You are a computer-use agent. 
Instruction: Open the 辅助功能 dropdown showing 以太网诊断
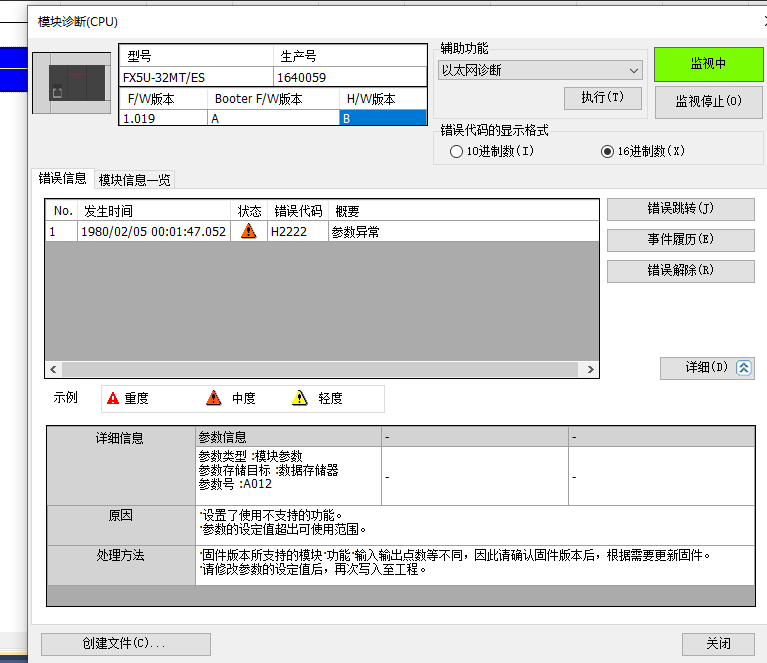pos(540,70)
